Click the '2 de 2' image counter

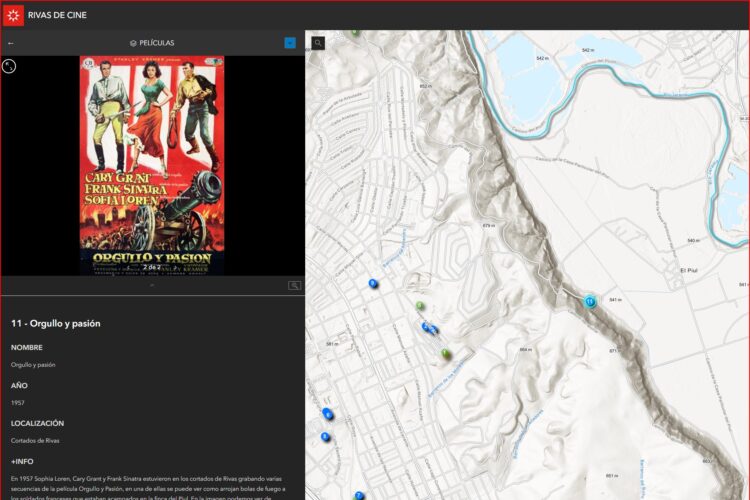click(x=152, y=267)
